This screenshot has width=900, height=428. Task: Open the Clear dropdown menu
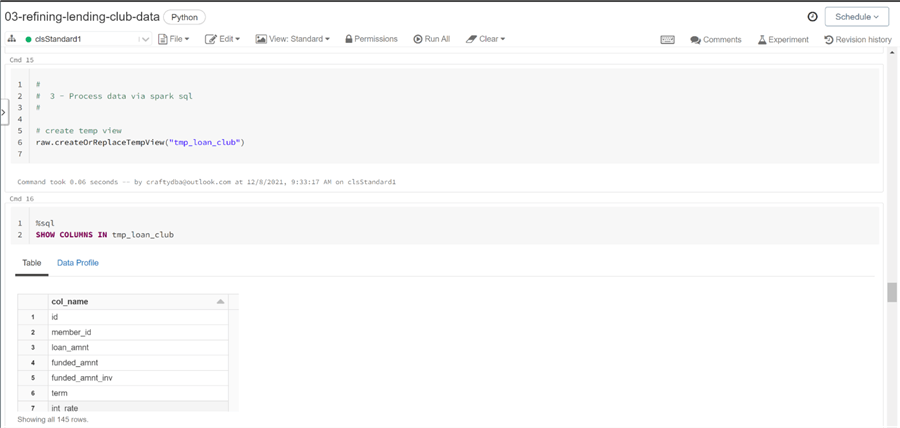click(x=486, y=39)
